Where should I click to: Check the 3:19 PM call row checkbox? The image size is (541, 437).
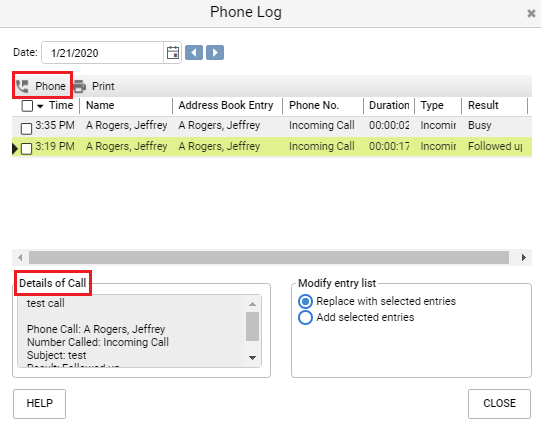(27, 149)
